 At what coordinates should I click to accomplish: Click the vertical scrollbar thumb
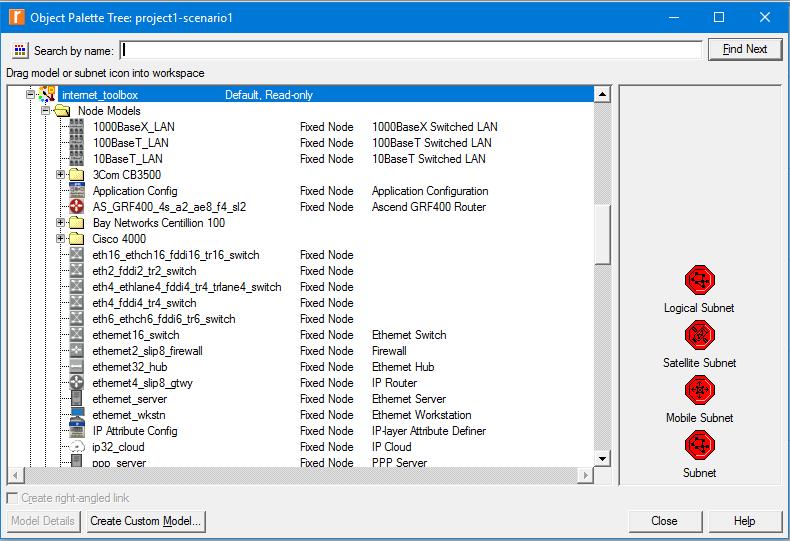coord(602,234)
